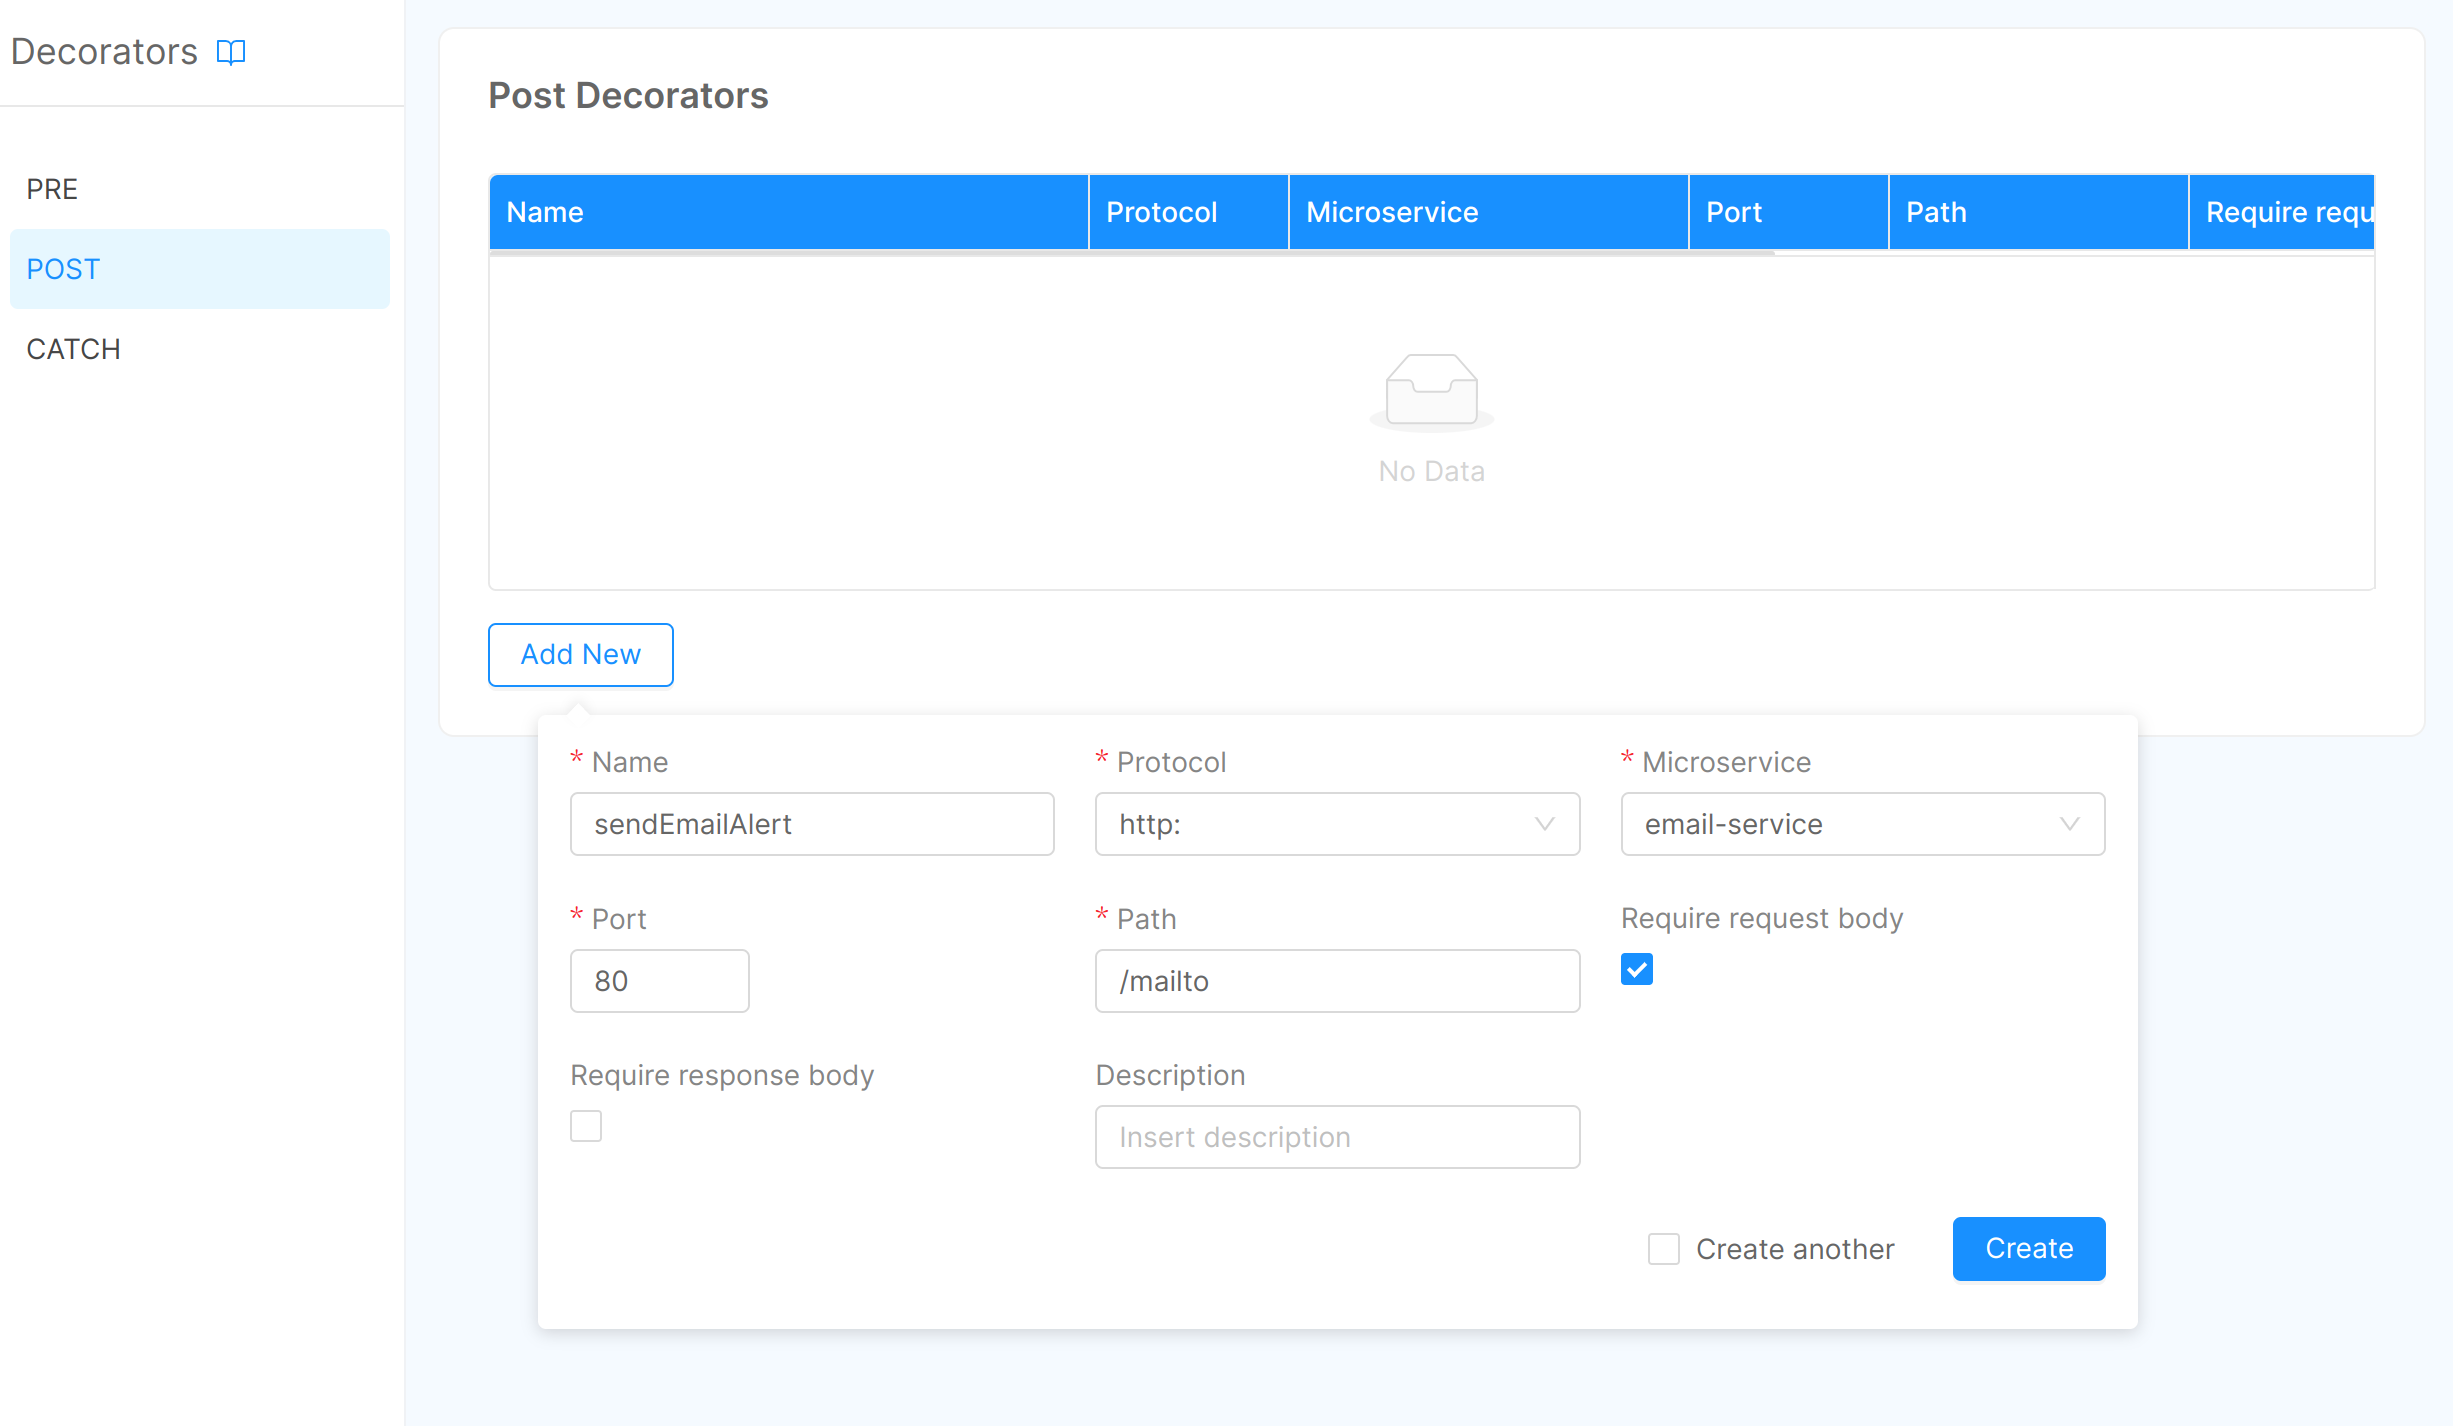Click the Insert description field
Image resolution: width=2453 pixels, height=1426 pixels.
pos(1336,1137)
